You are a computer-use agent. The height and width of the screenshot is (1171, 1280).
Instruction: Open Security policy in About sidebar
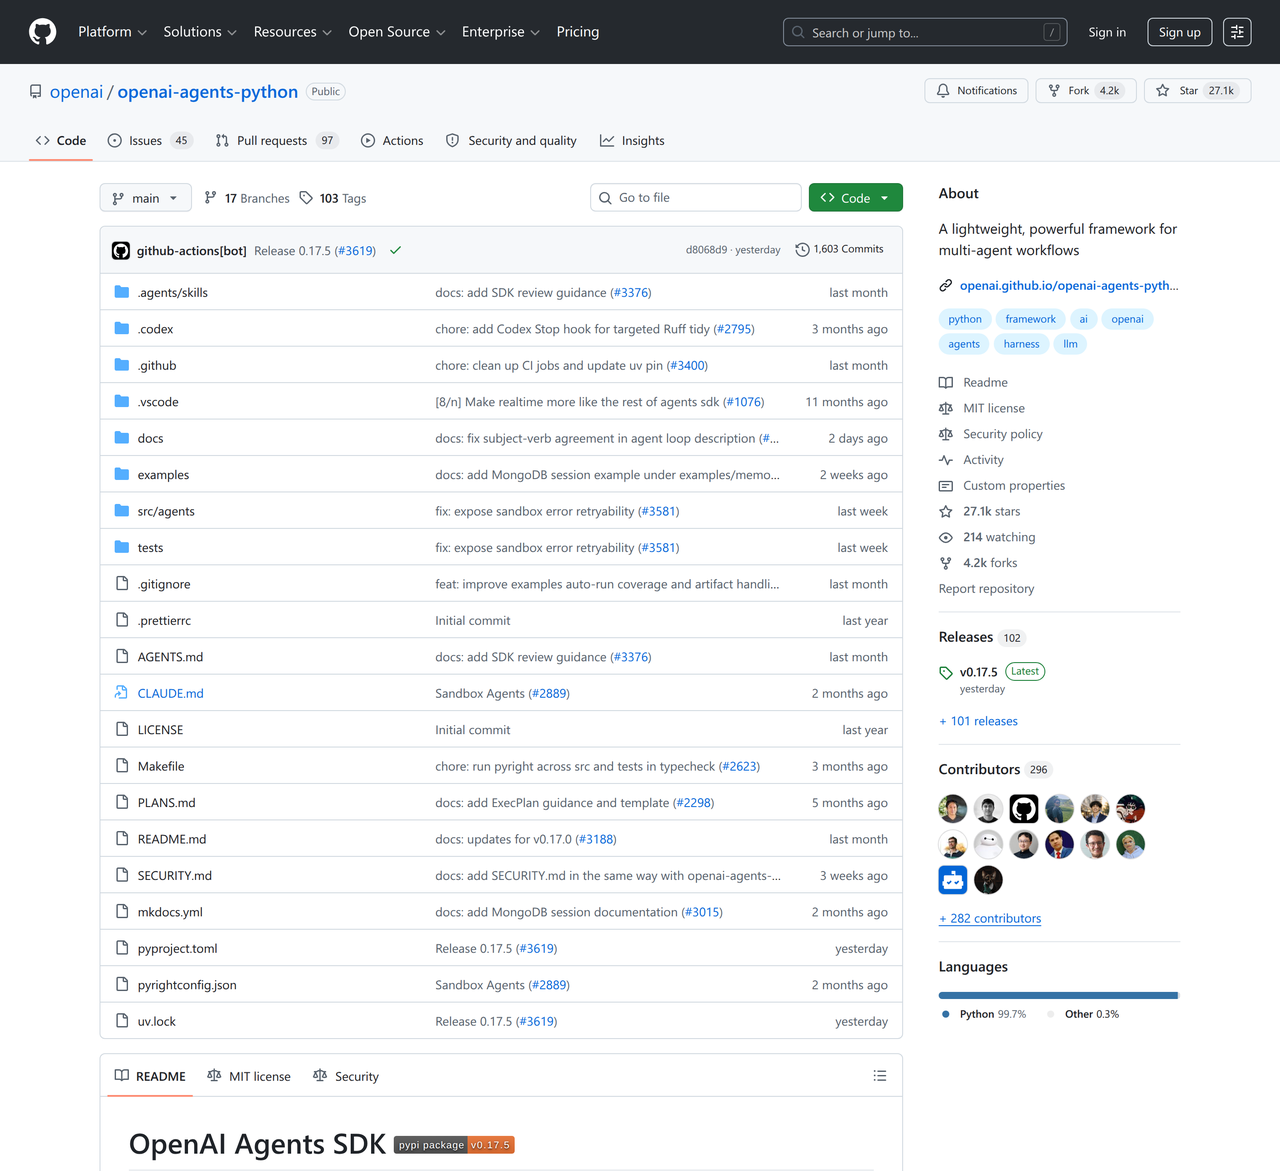tap(991, 434)
